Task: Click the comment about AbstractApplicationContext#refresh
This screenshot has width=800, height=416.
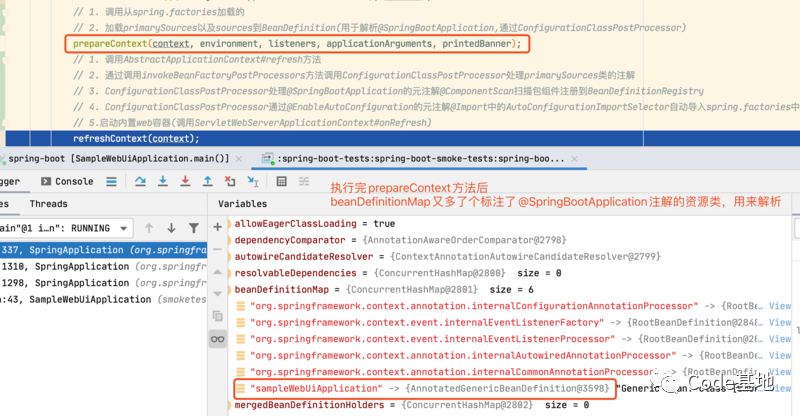Action: click(197, 60)
